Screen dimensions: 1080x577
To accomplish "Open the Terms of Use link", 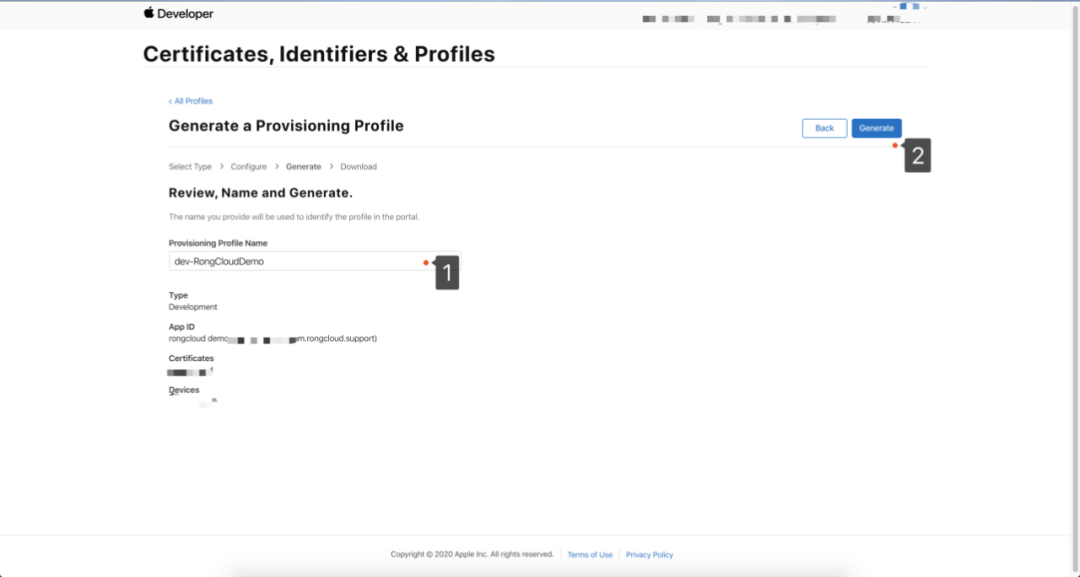I will [590, 555].
